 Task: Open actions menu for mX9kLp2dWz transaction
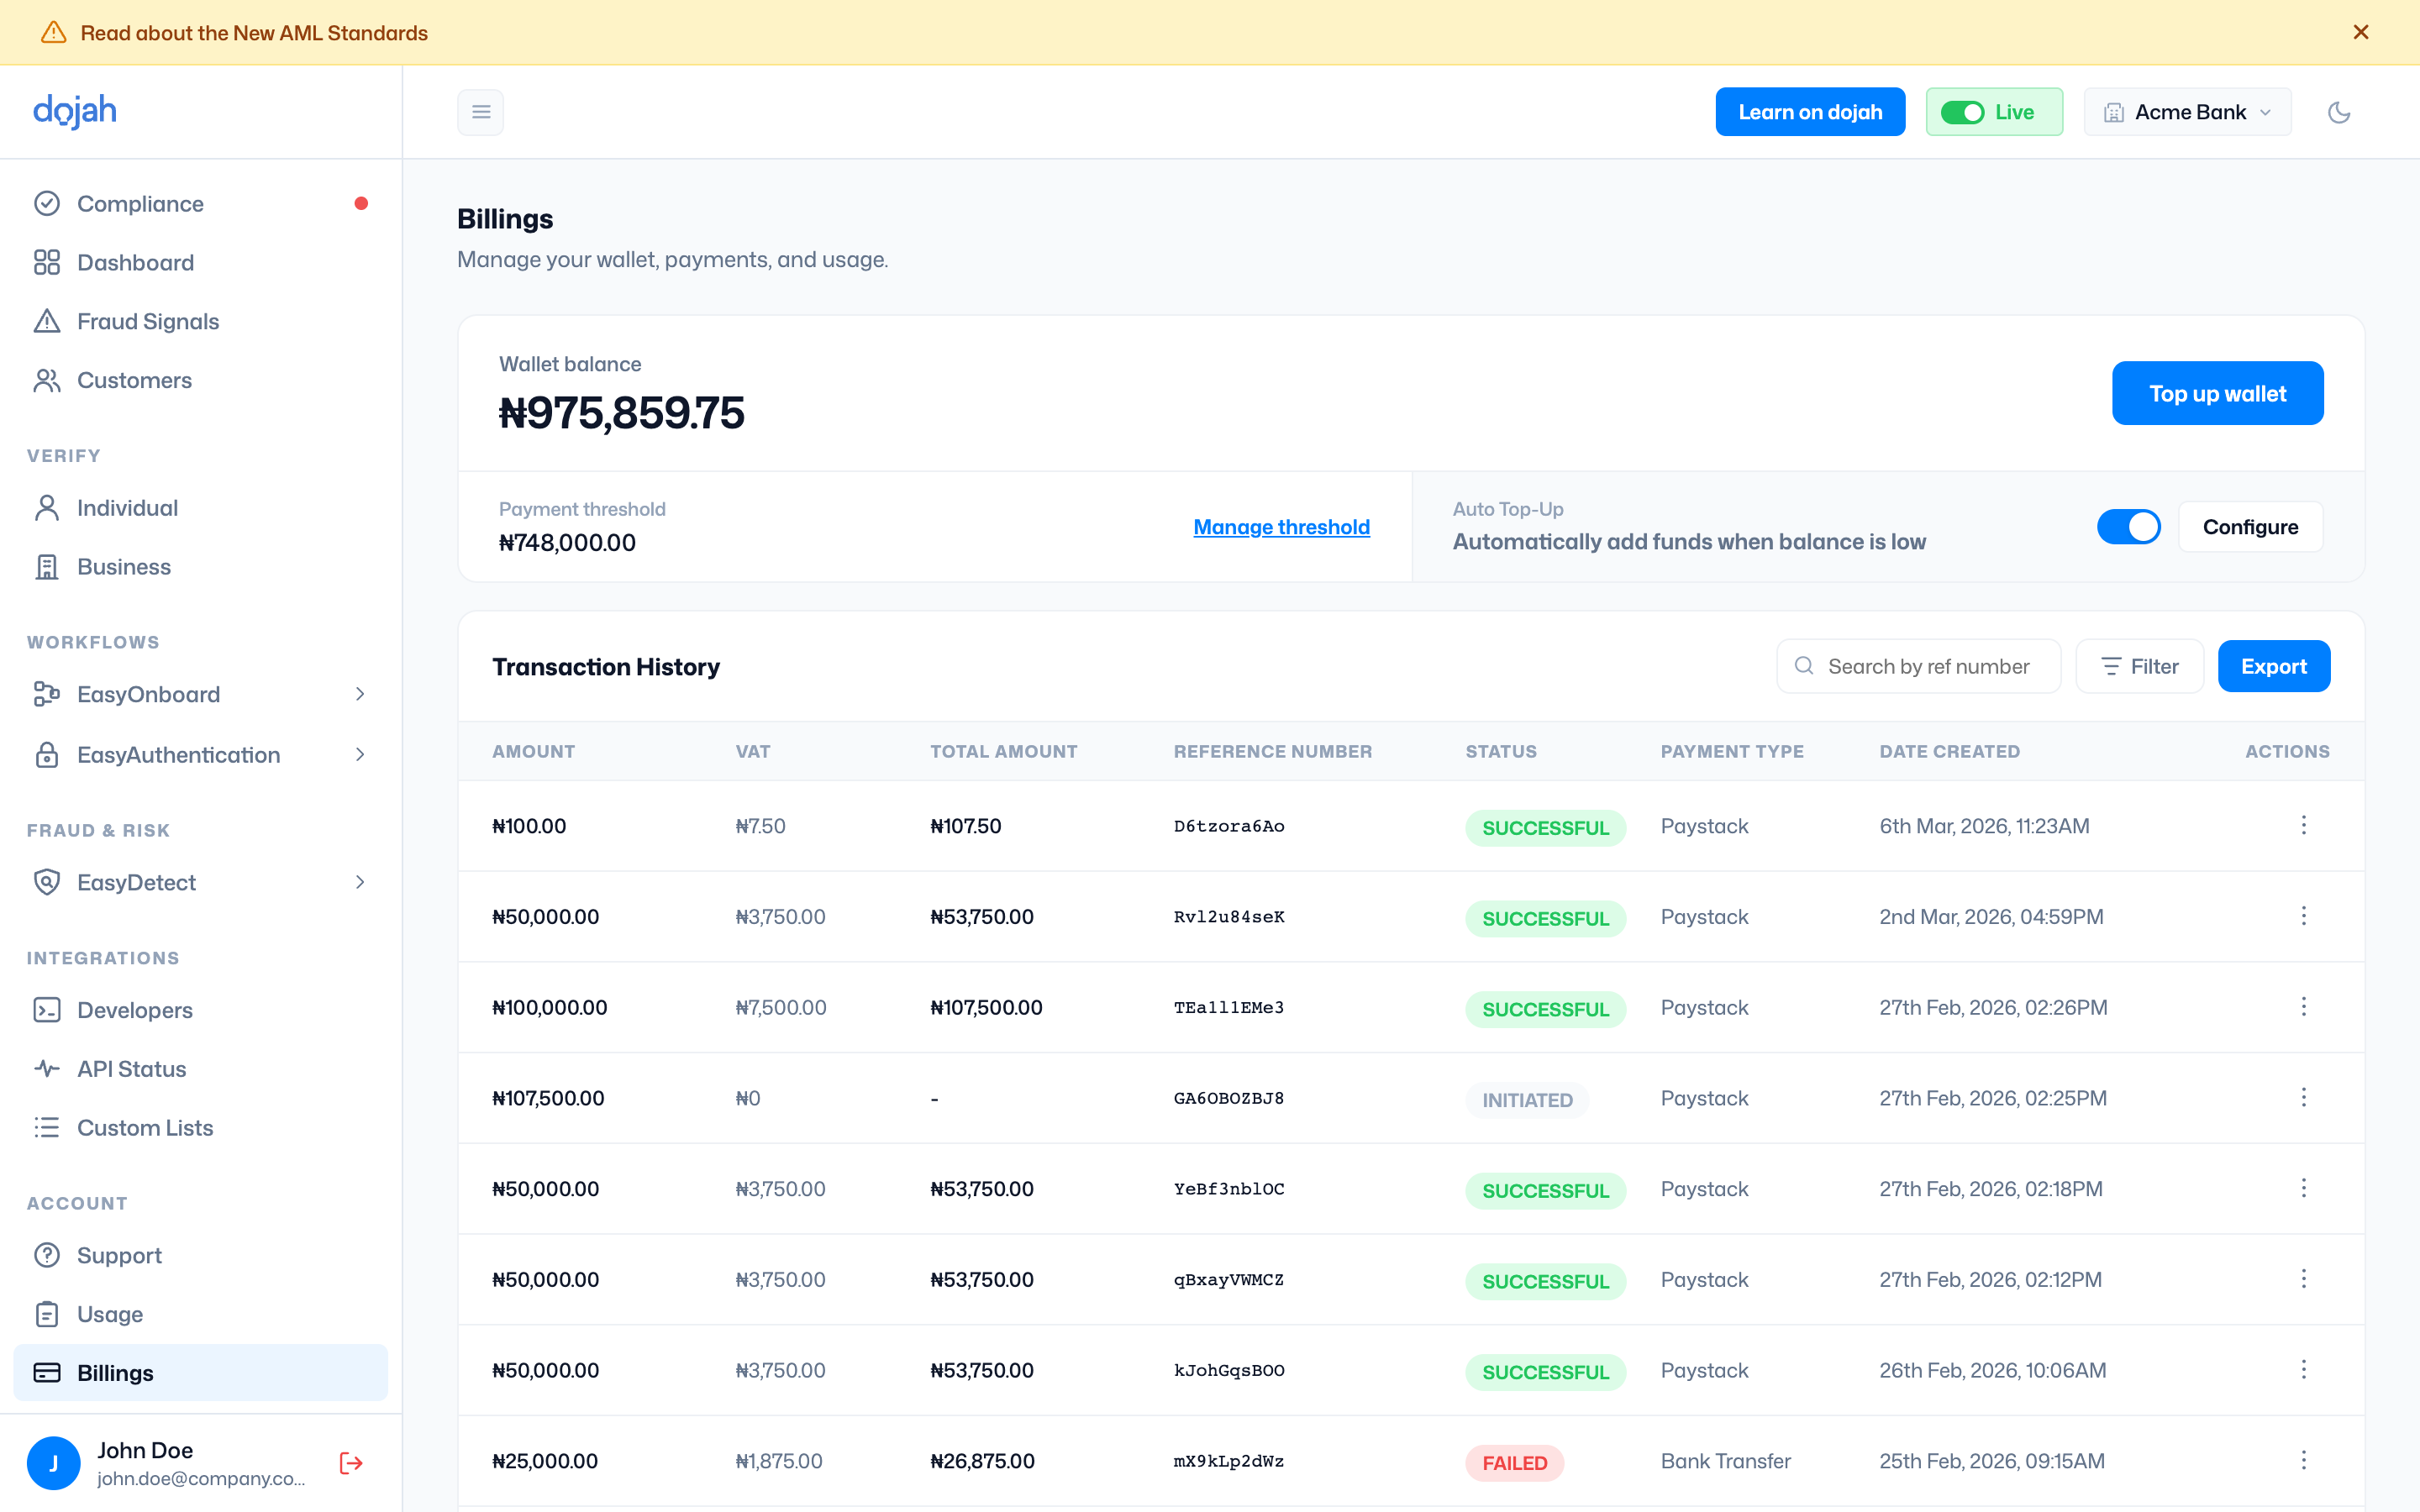(2304, 1460)
